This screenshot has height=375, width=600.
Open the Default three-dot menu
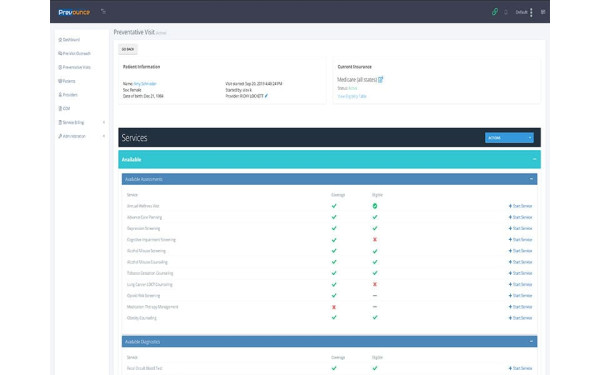531,12
